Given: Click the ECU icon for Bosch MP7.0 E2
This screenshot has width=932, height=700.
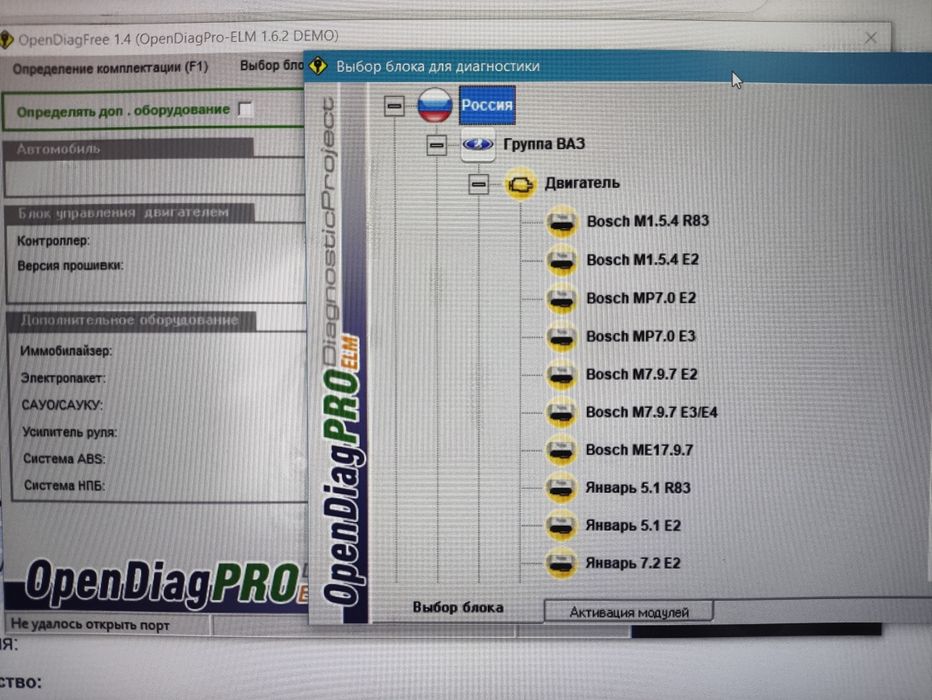Looking at the screenshot, I should click(561, 298).
